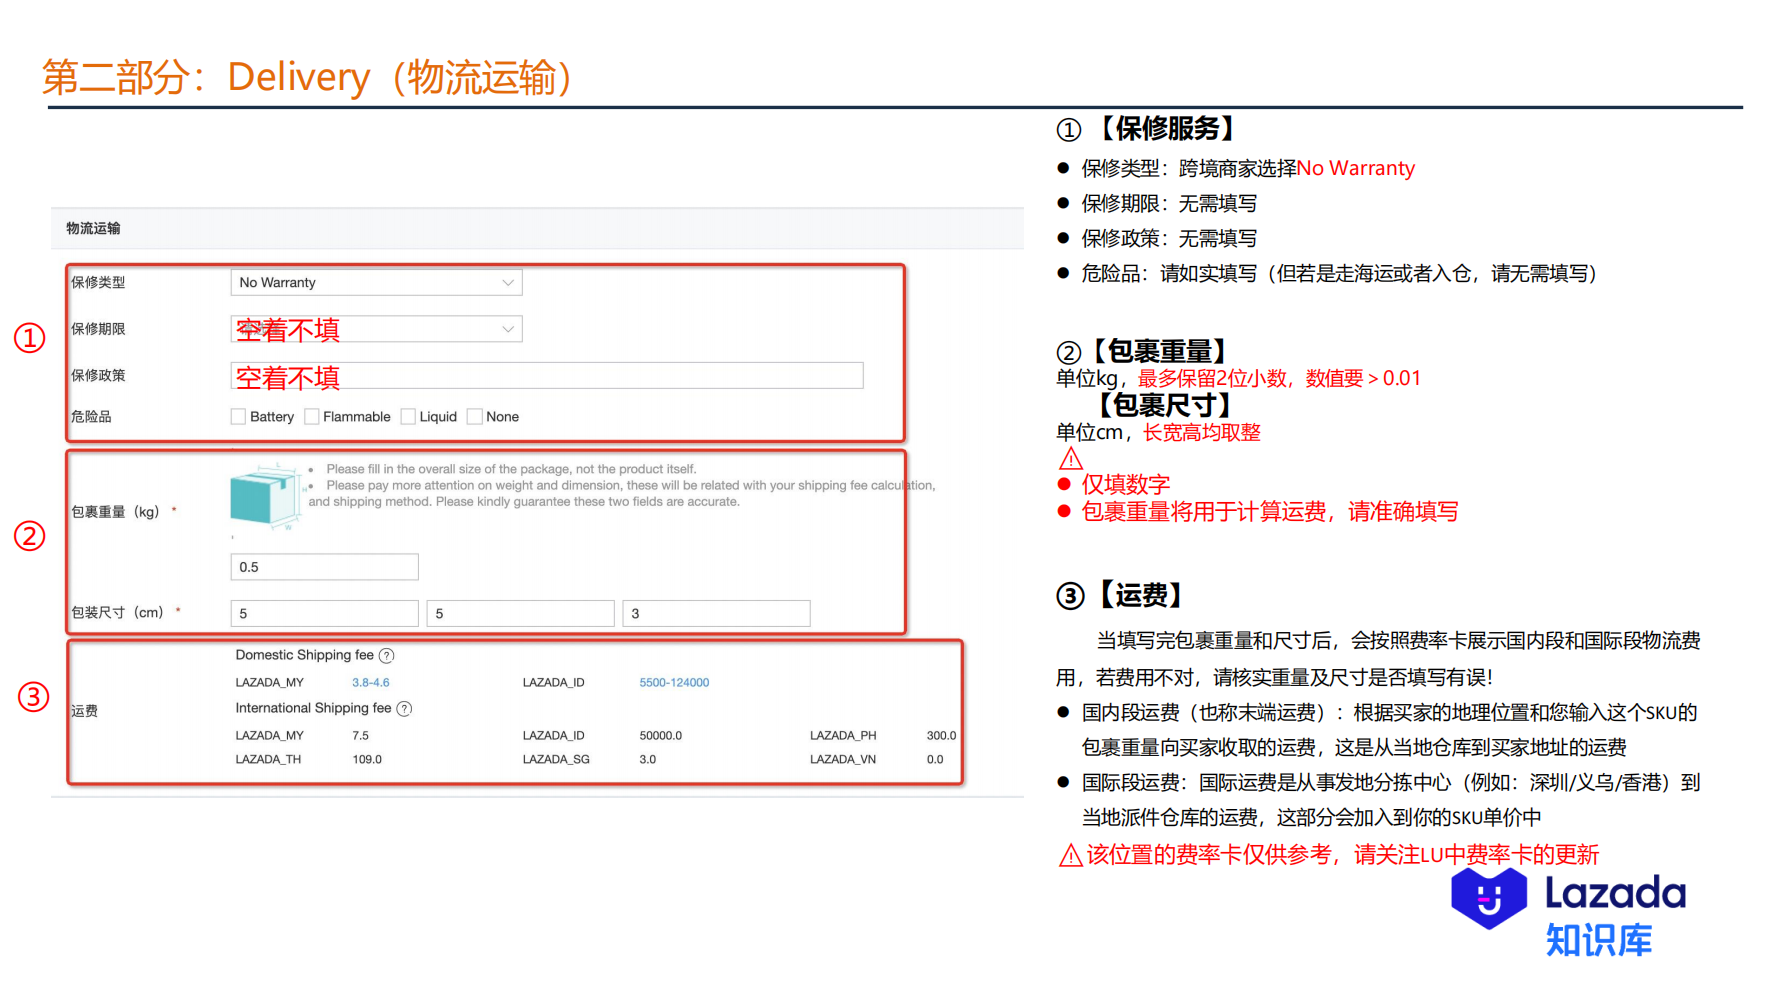Select the None checkbox under 危险品
This screenshot has height=1000, width=1778.
[x=475, y=417]
